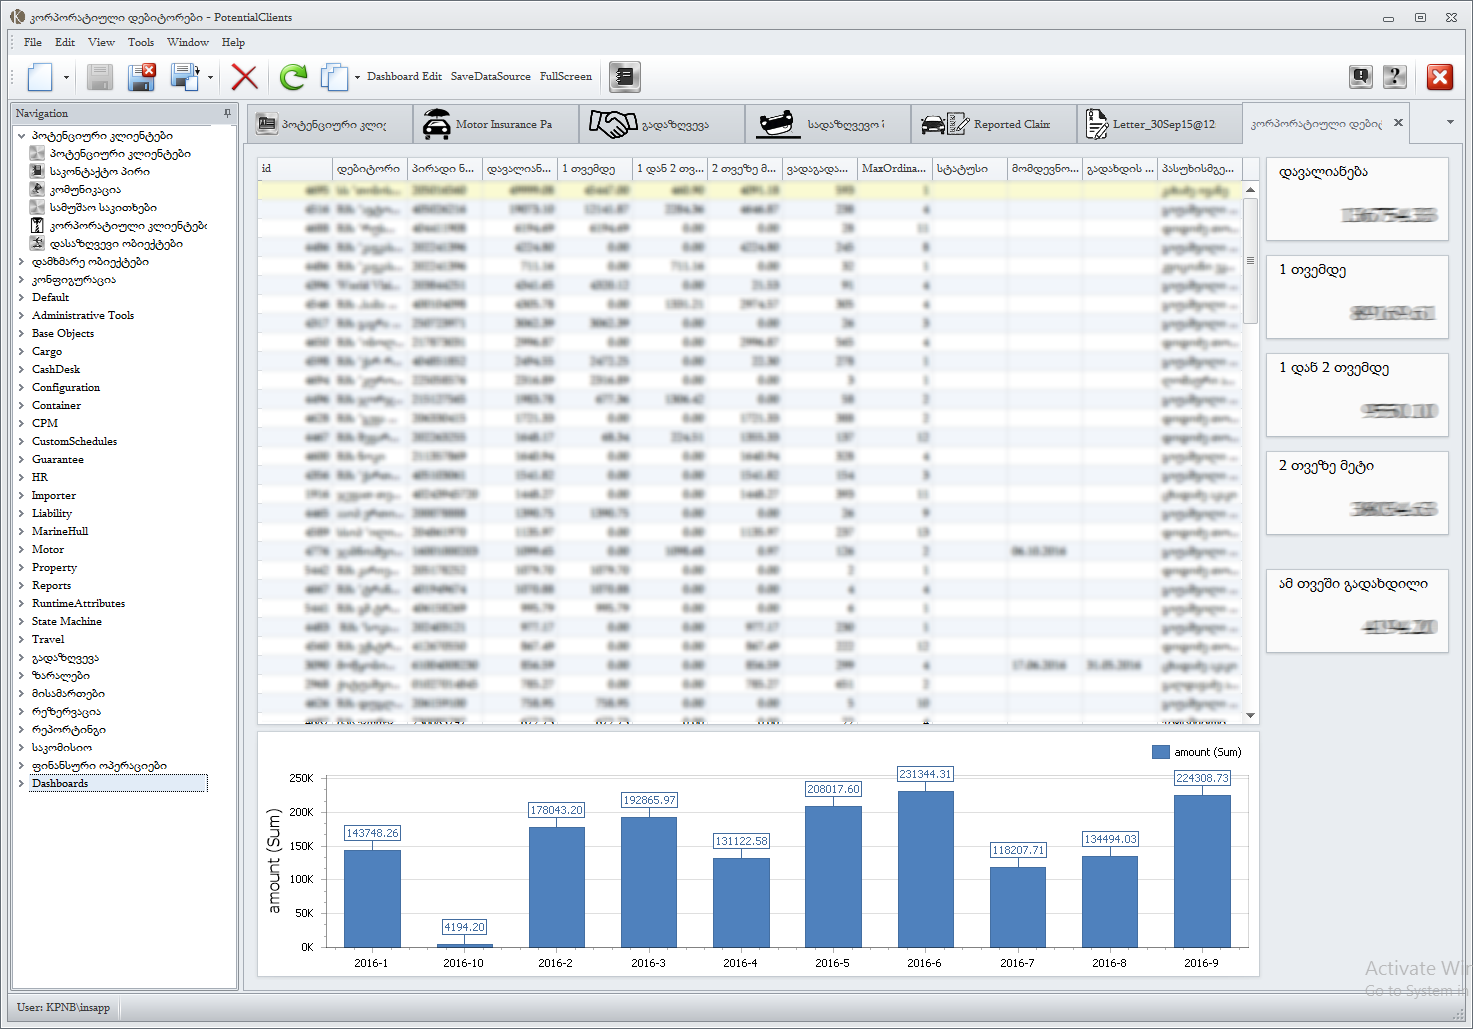
Task: Open the Window menu
Action: click(x=188, y=42)
